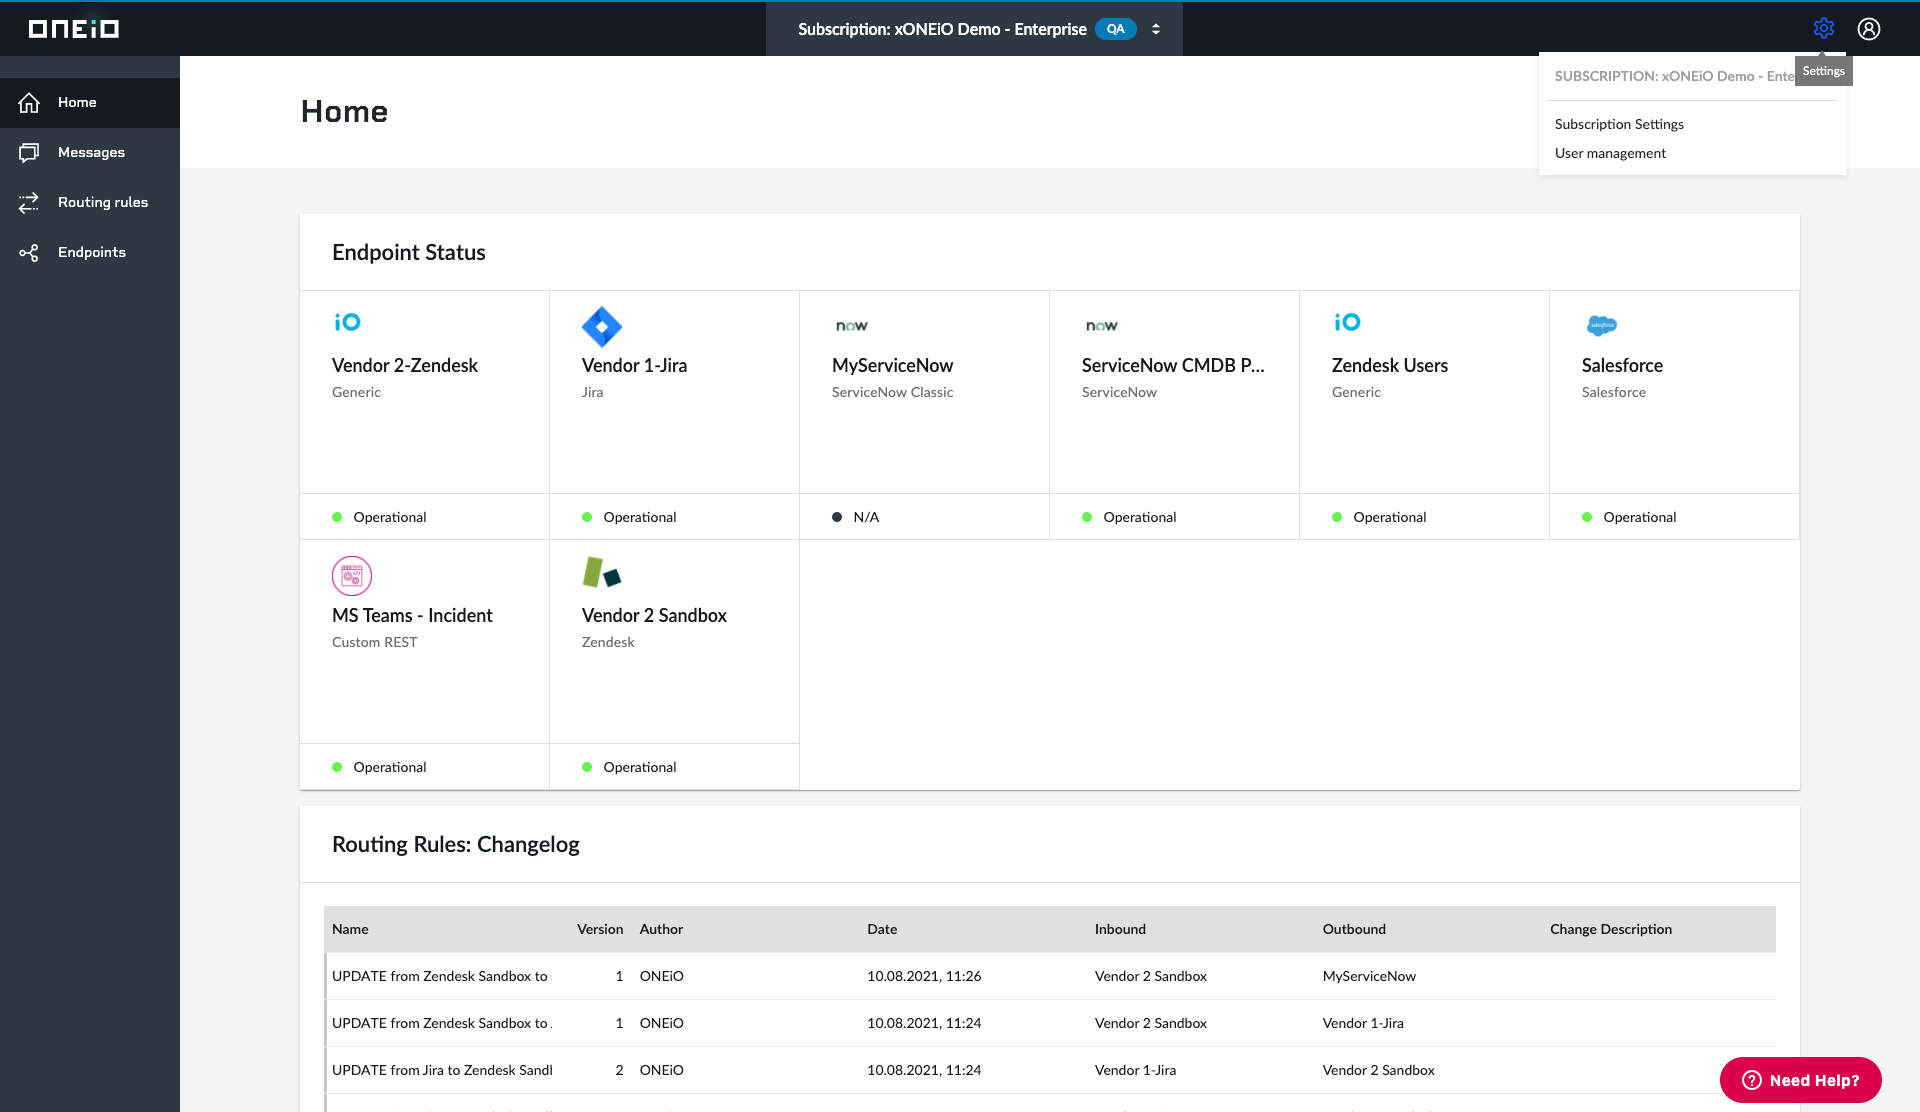The height and width of the screenshot is (1112, 1920).
Task: Click the iO icon on Vendor 2-Zendesk card
Action: (347, 322)
